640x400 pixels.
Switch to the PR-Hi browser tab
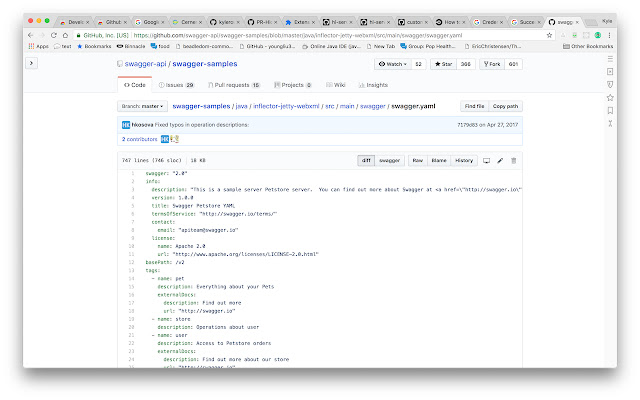pos(262,22)
